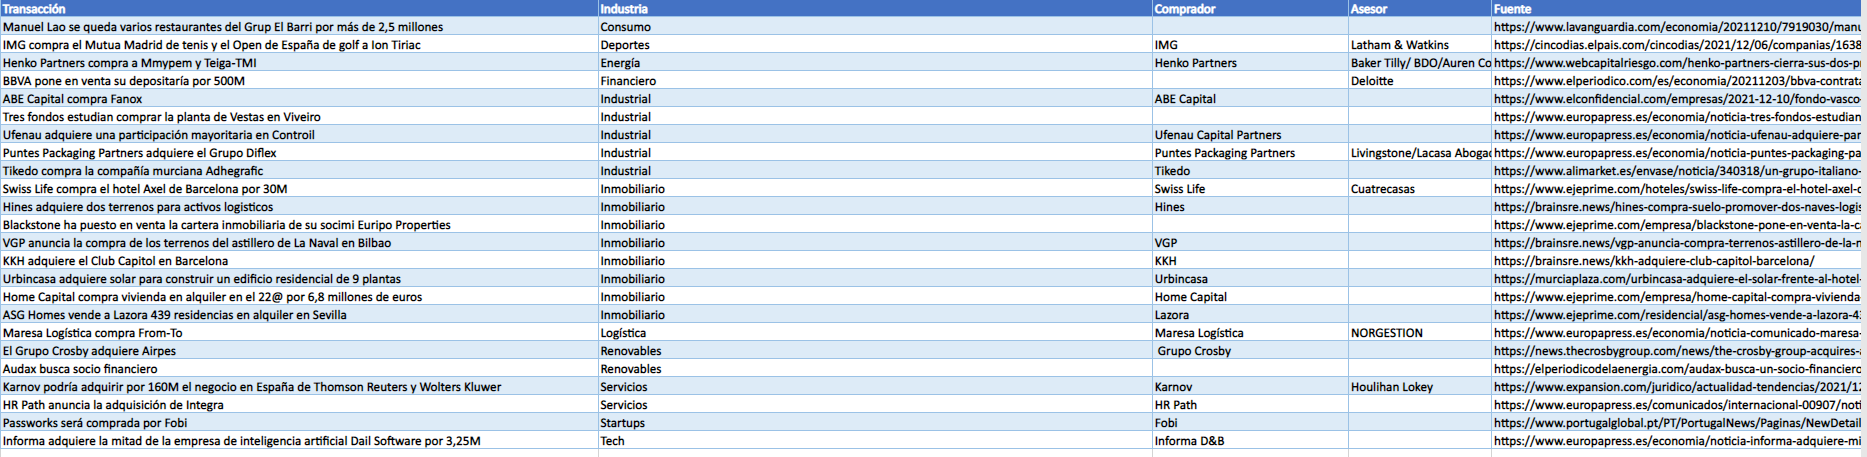Click cell 'BBVA pone en venta su depositaría por 500M'

[x=299, y=81]
